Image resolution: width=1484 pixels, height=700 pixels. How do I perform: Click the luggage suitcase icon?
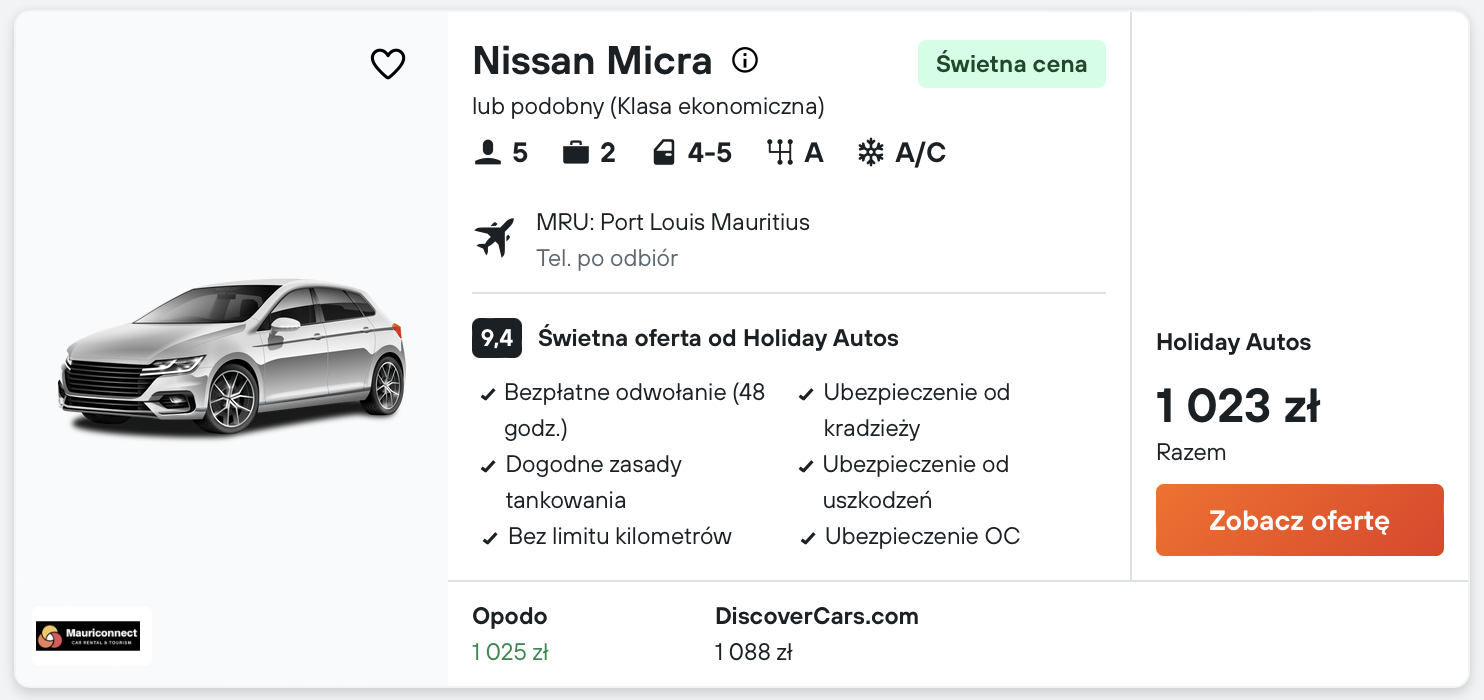pyautogui.click(x=575, y=153)
